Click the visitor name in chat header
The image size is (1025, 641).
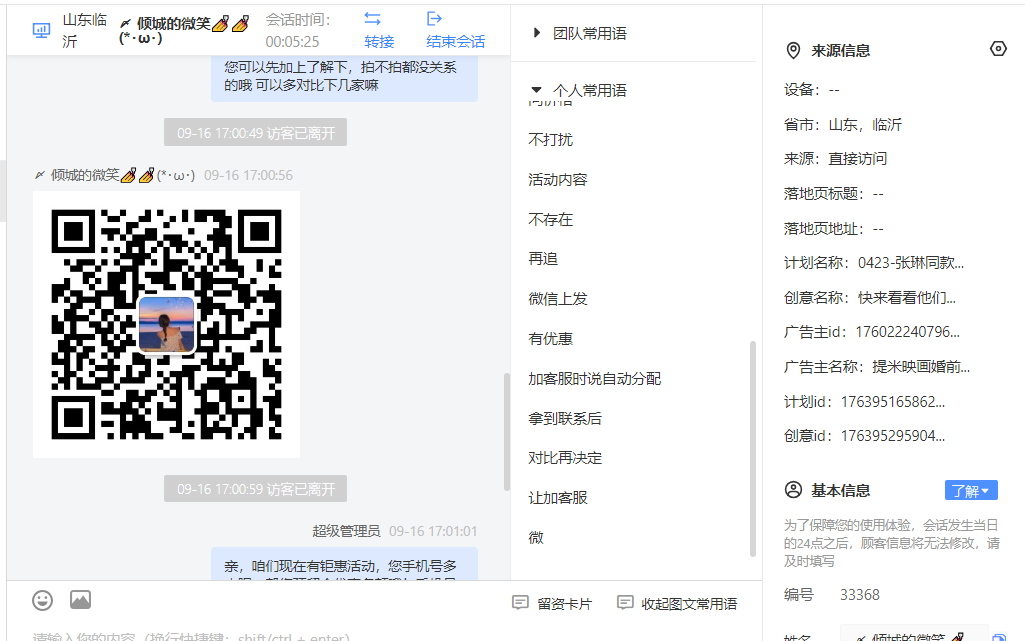point(184,30)
